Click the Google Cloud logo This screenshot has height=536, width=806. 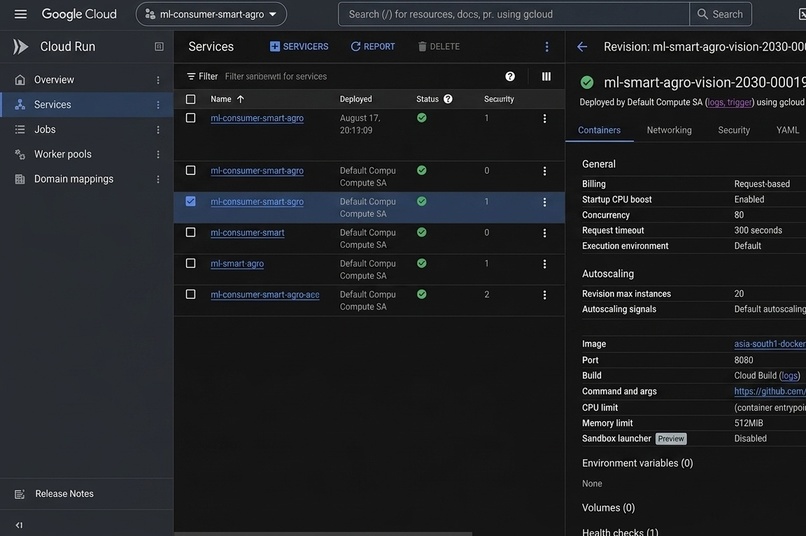pyautogui.click(x=79, y=14)
